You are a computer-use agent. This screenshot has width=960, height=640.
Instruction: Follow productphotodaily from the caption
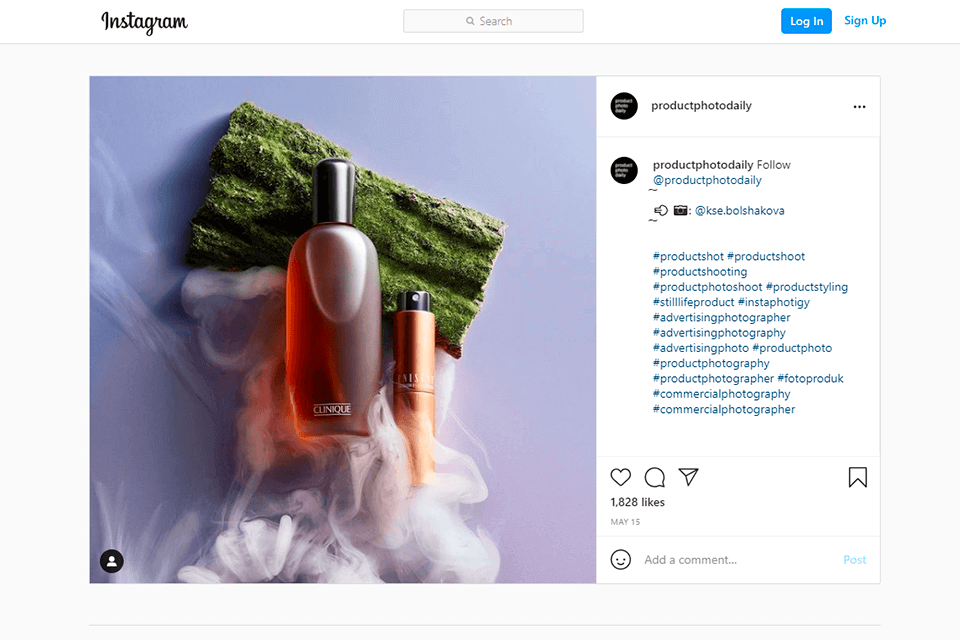coord(773,165)
